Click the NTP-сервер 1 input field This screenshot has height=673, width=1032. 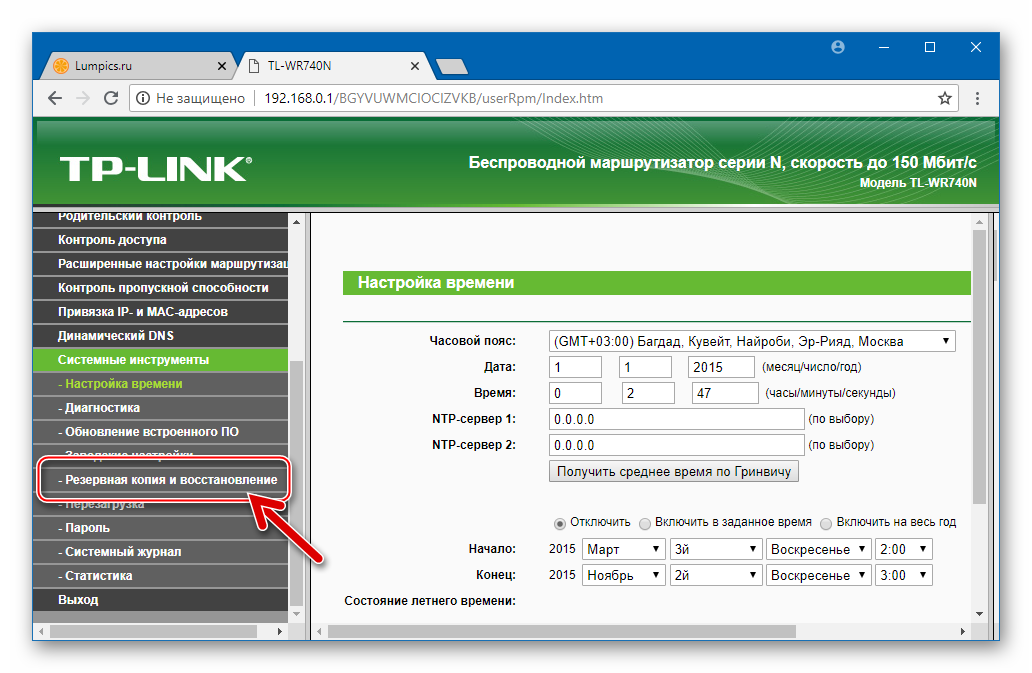[676, 419]
